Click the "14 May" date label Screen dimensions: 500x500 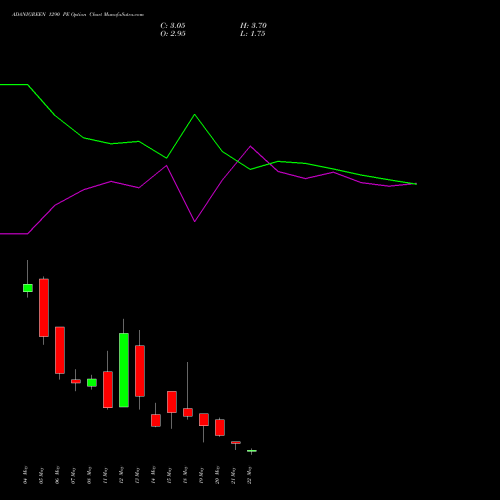click(154, 475)
